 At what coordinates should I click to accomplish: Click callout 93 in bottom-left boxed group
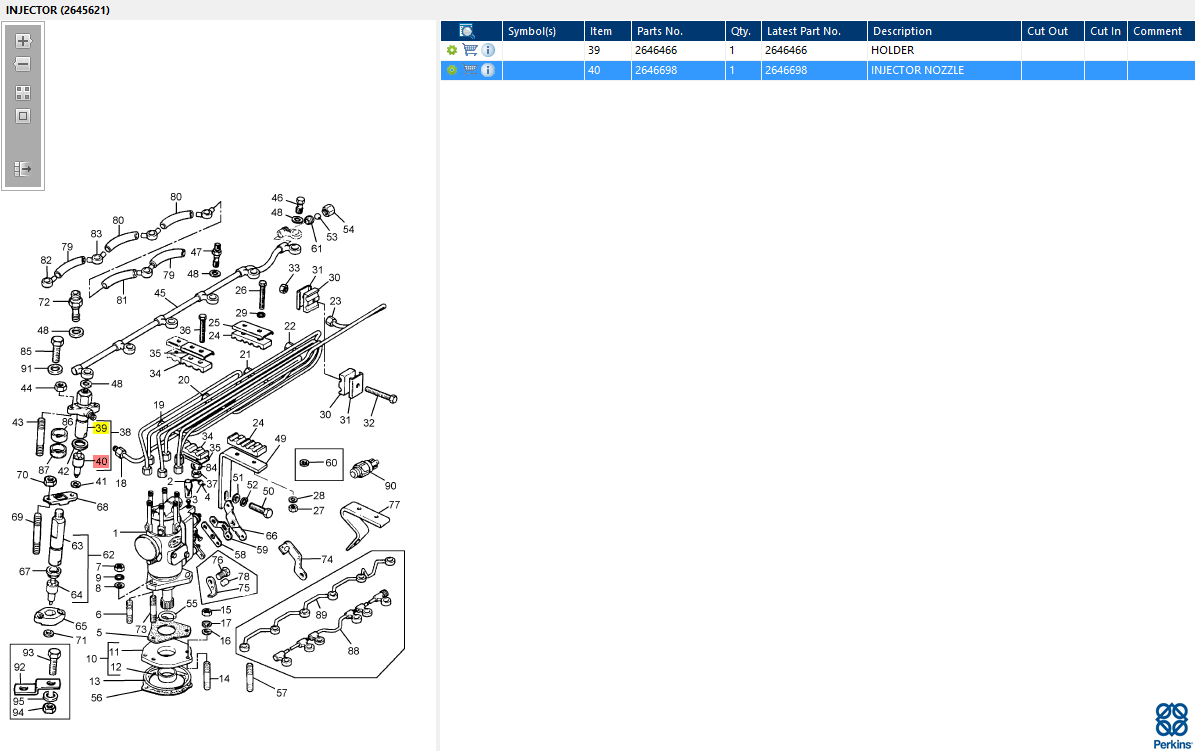point(28,653)
